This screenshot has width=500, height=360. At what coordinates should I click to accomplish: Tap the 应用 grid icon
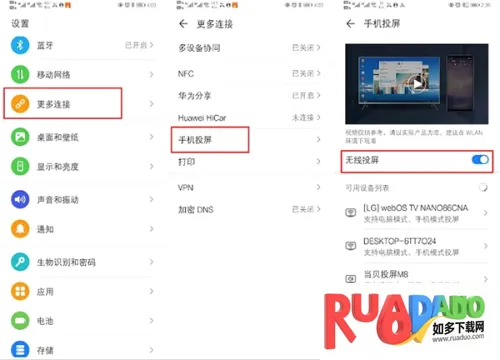(20, 291)
